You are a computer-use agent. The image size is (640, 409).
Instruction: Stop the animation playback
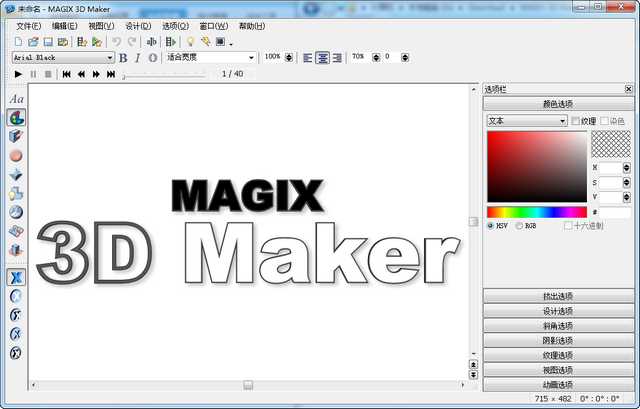coord(48,74)
